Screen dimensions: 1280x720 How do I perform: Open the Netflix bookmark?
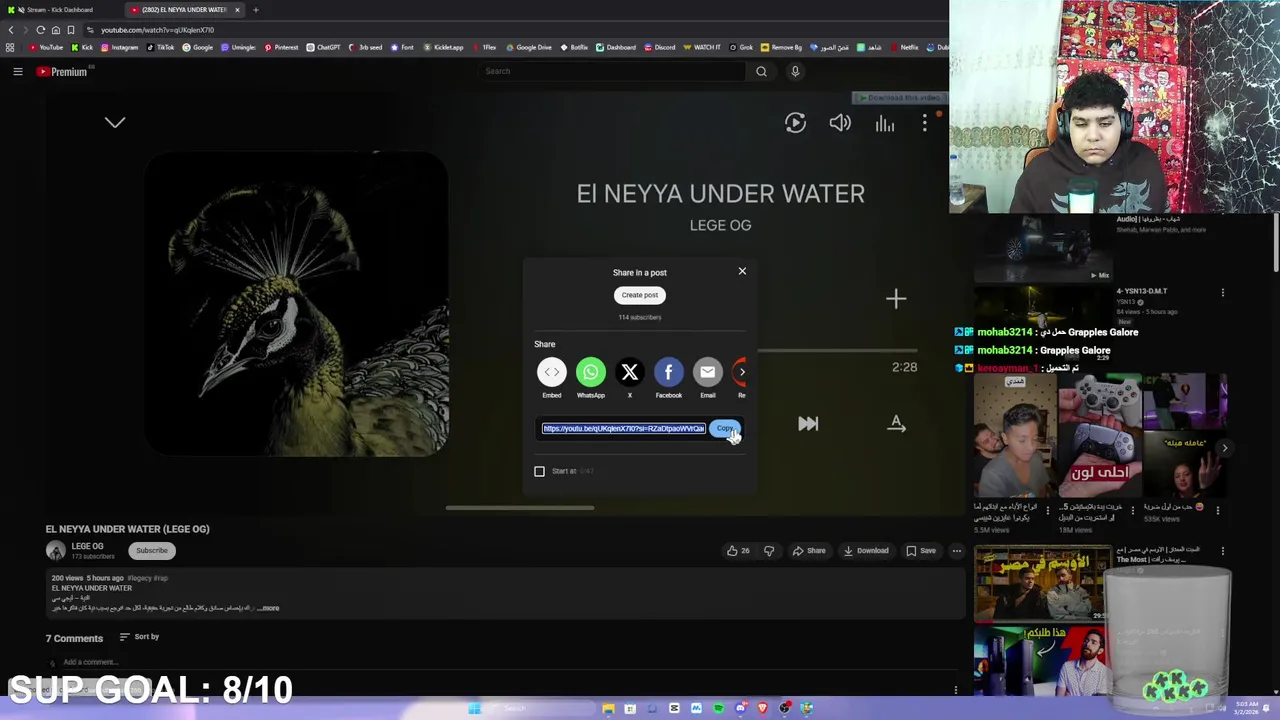[x=903, y=47]
